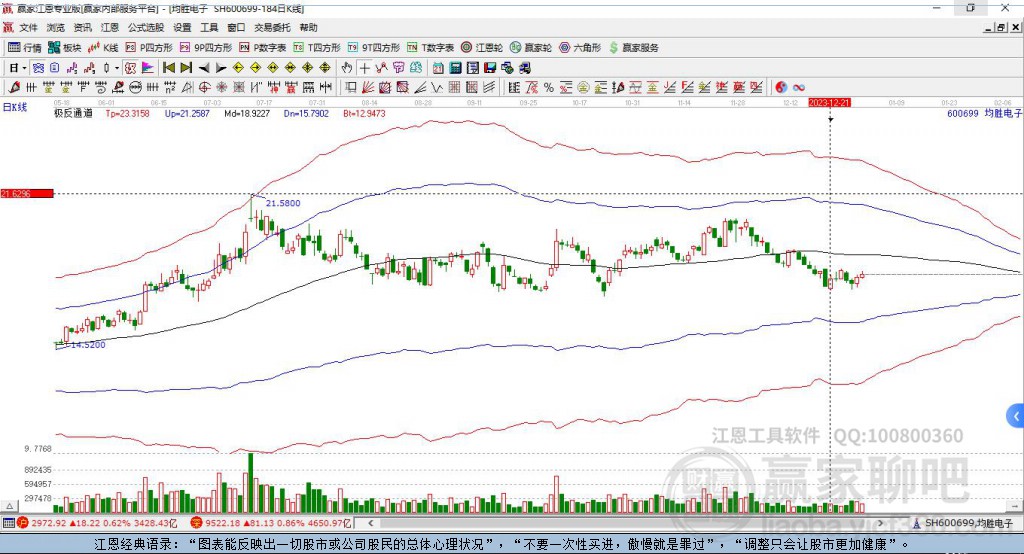This screenshot has height=554, width=1024.
Task: Open the 文件 menu
Action: [28, 27]
